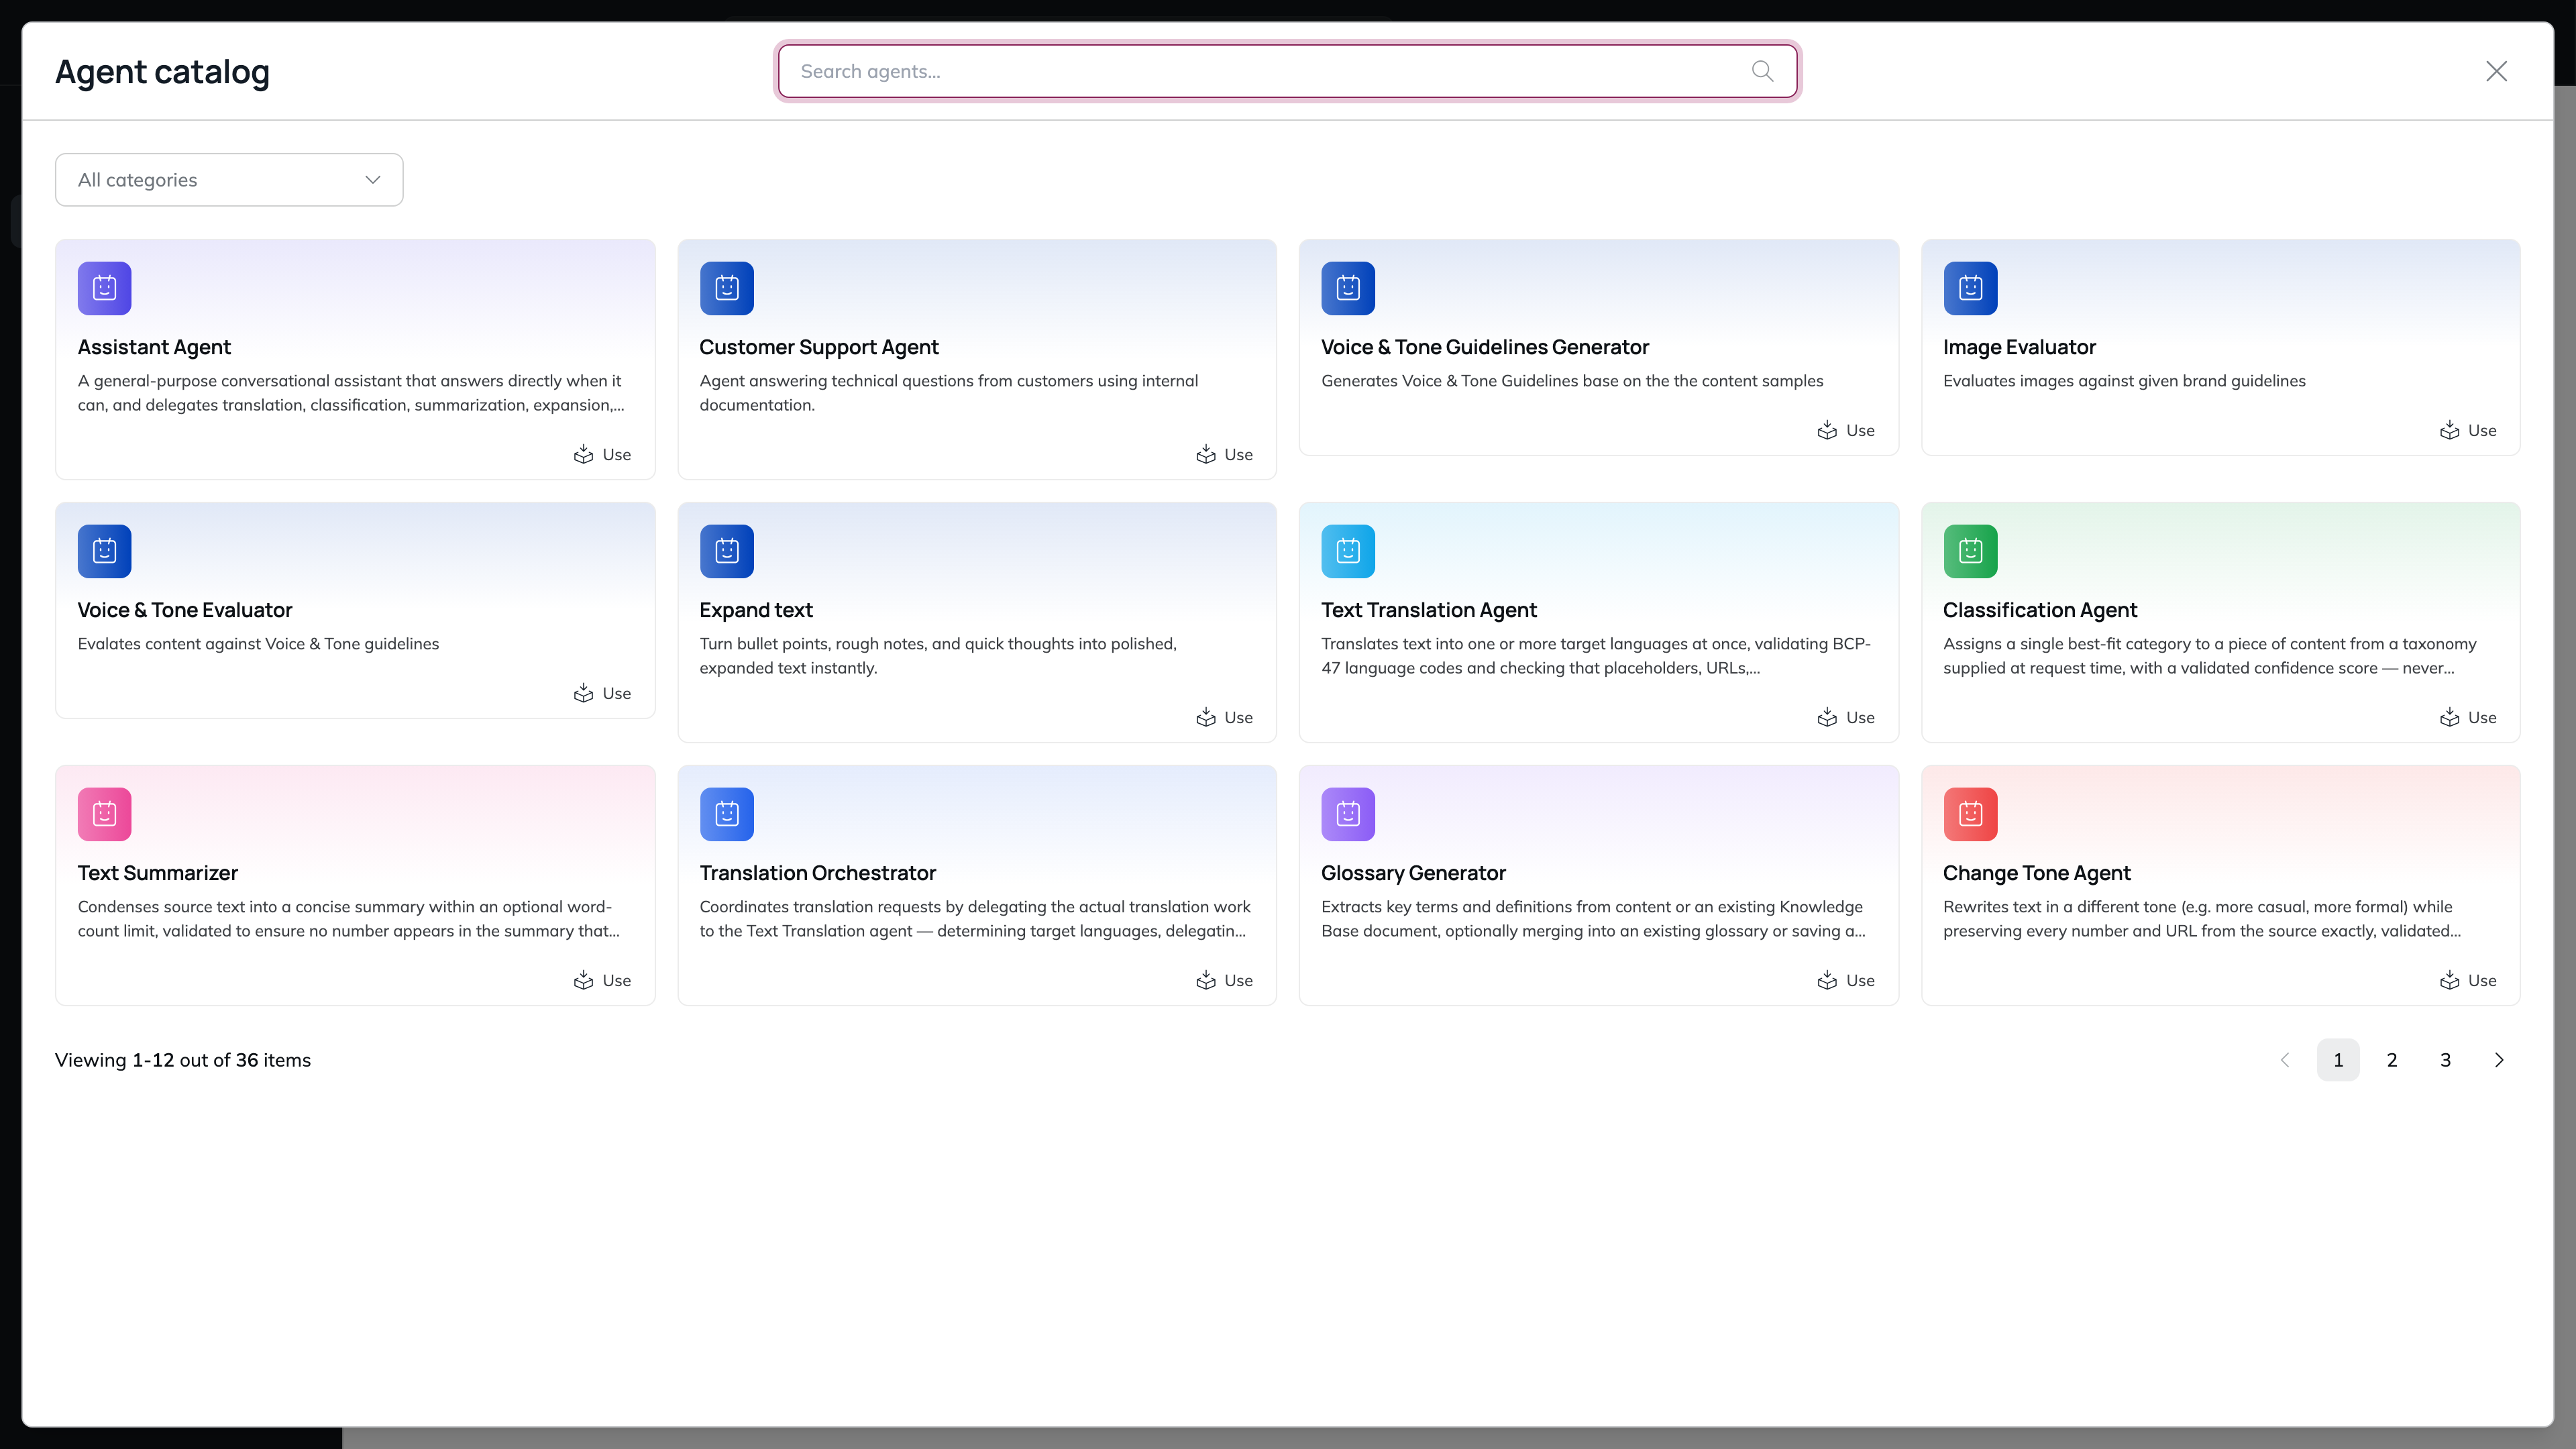Use the Classification Agent
This screenshot has width=2576, height=1449.
(x=2467, y=718)
